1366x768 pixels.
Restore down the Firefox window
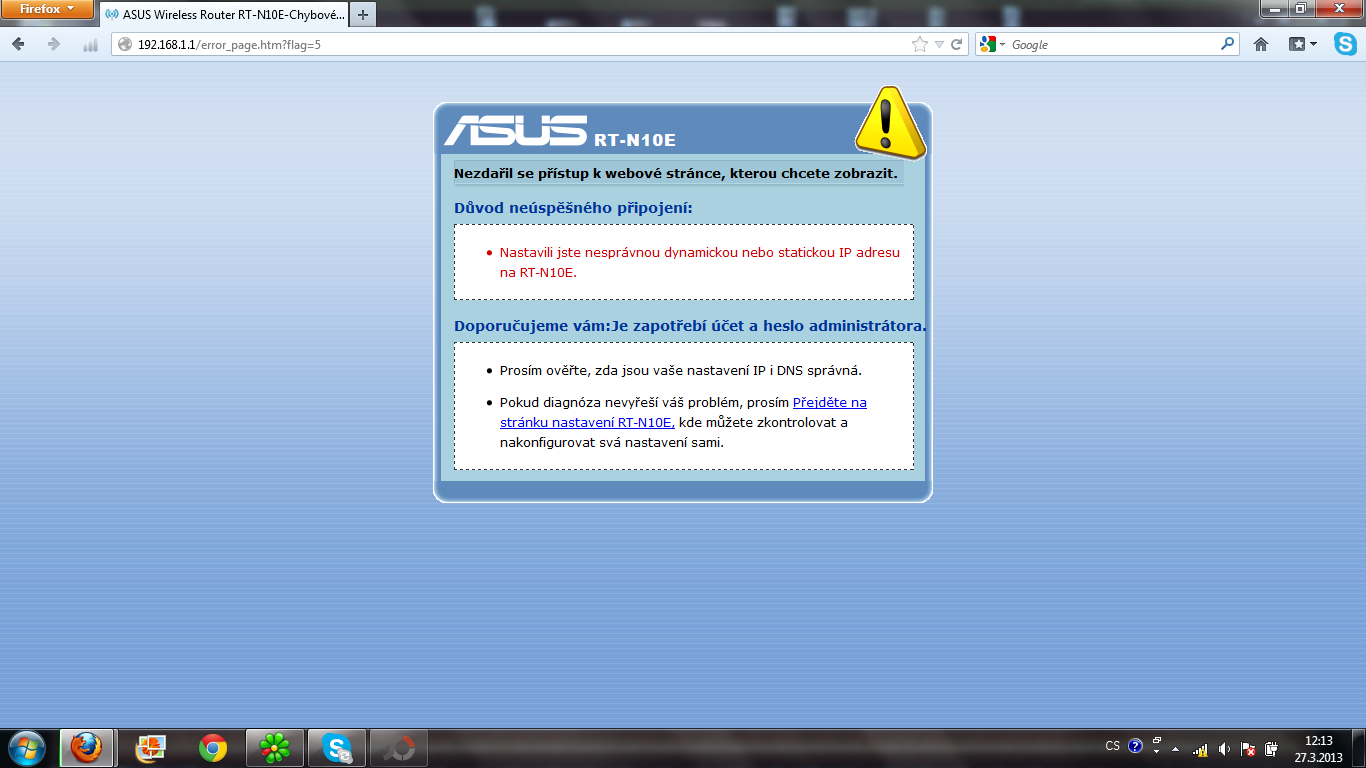(1301, 8)
